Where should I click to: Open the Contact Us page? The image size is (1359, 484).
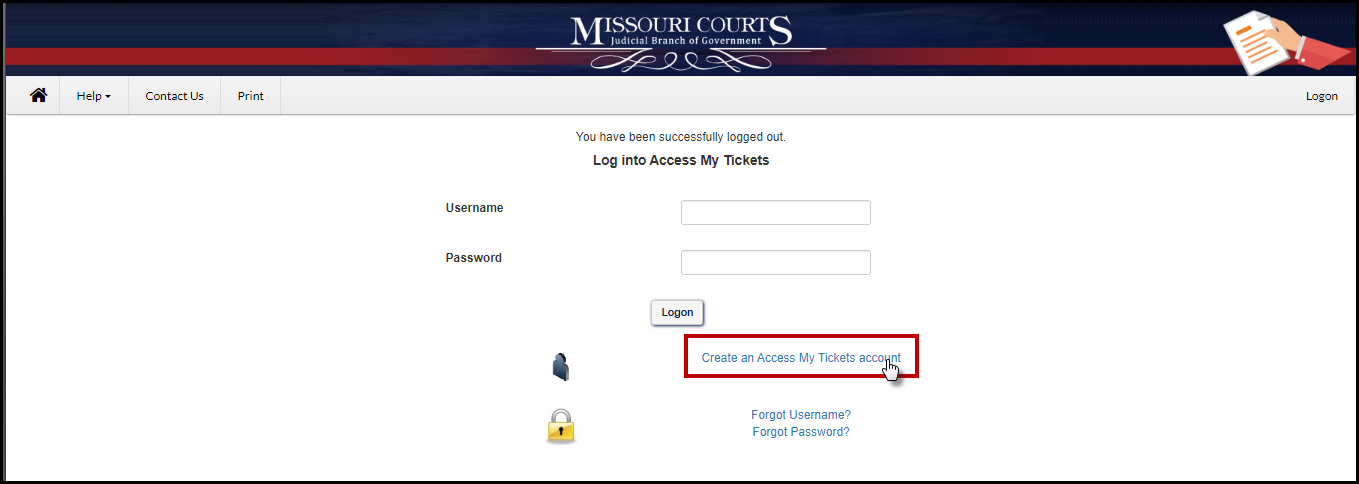174,96
